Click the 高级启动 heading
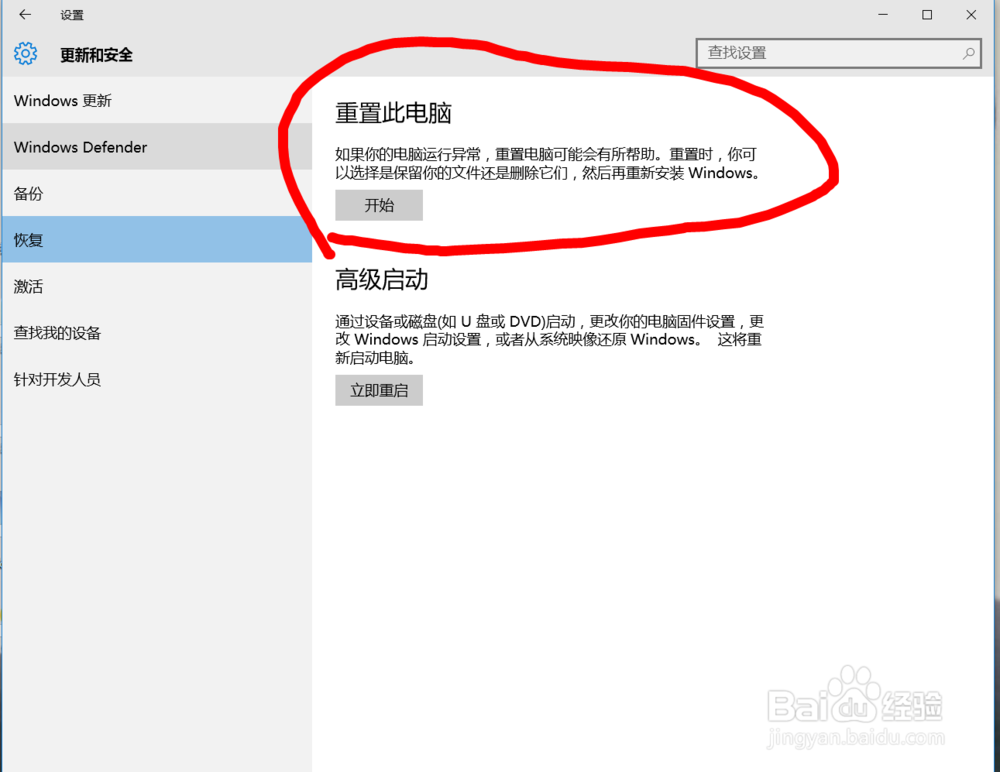This screenshot has width=1000, height=772. tap(381, 279)
